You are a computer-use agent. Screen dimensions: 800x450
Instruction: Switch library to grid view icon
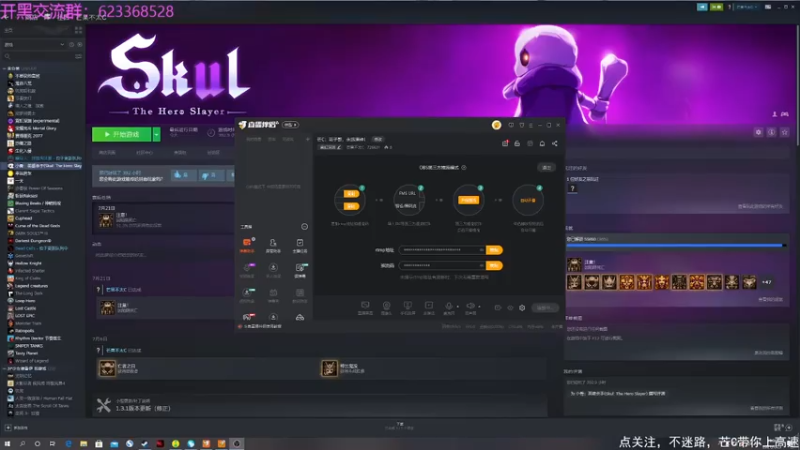78,30
